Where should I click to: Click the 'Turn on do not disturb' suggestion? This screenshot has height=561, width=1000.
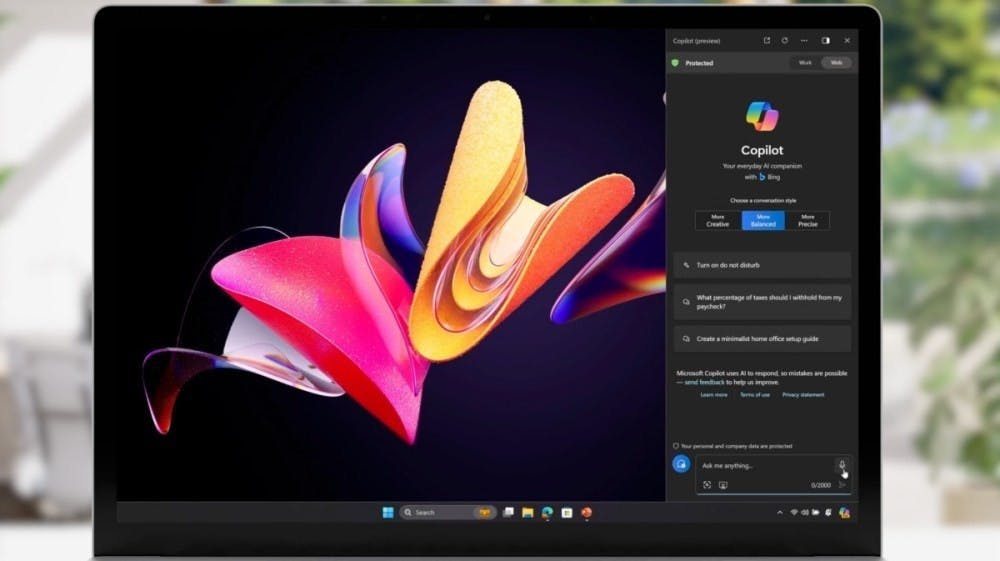click(x=762, y=265)
